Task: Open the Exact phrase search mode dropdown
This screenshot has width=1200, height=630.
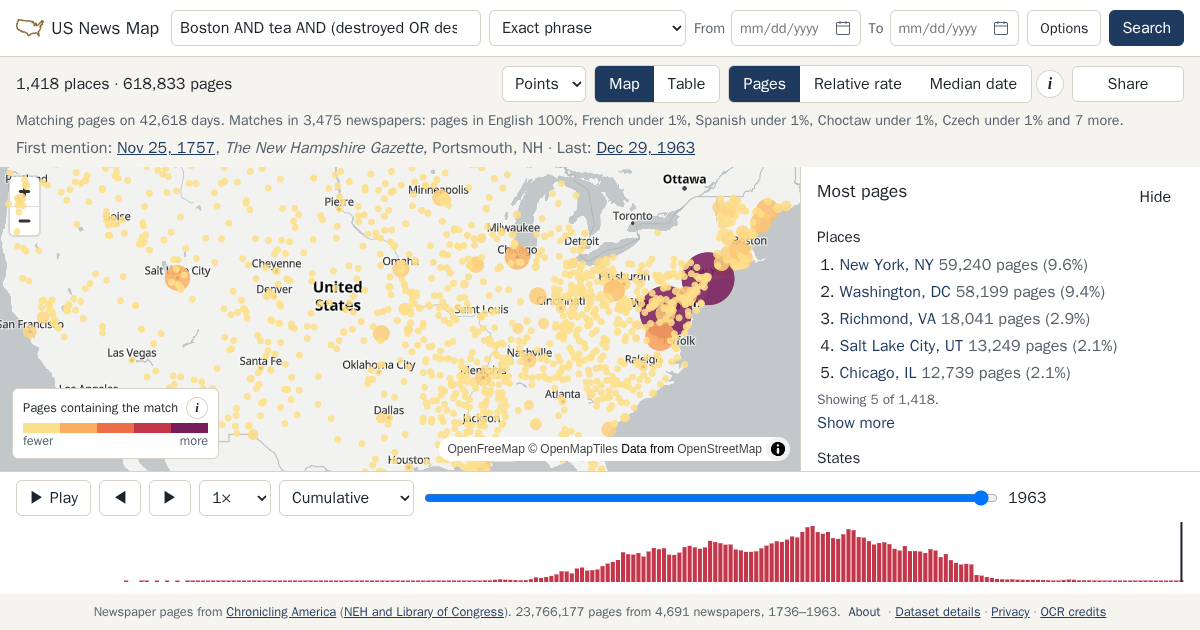Action: [x=587, y=28]
